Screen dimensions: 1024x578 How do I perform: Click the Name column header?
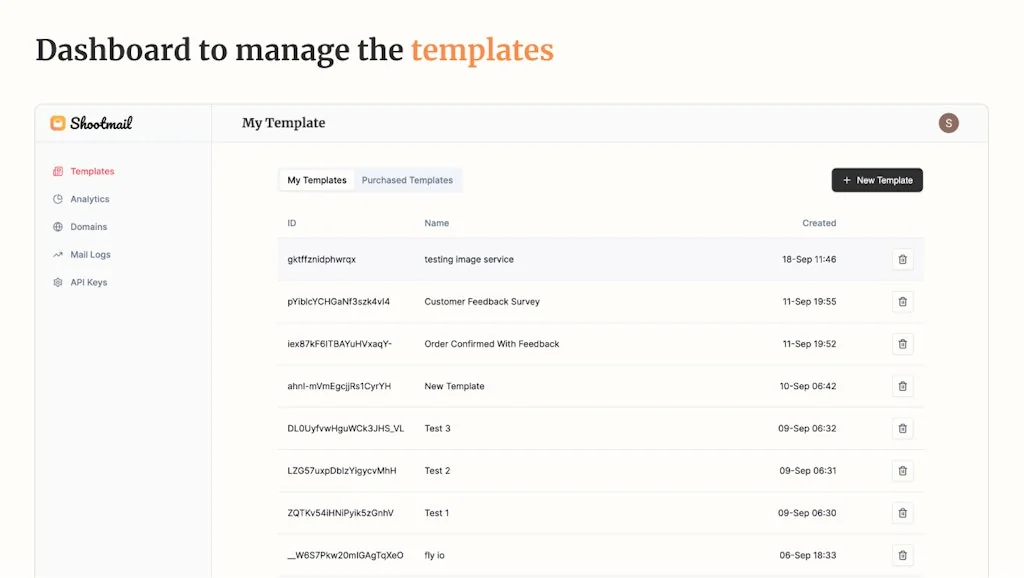coord(436,223)
